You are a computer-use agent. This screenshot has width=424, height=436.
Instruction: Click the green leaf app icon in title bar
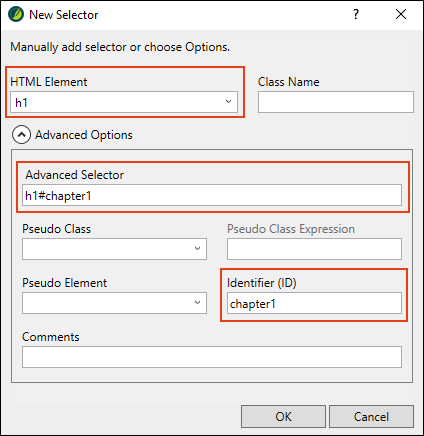tap(16, 15)
